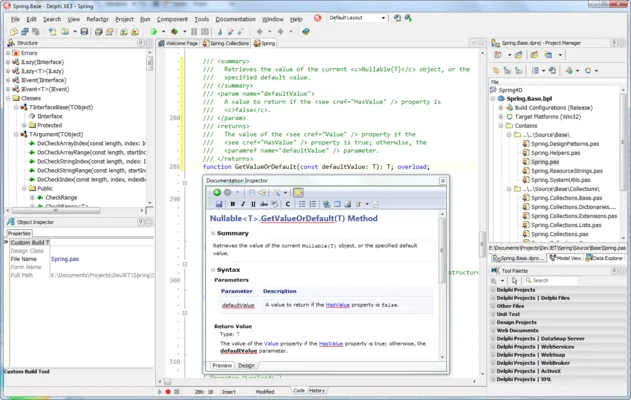Image resolution: width=631 pixels, height=400 pixels.
Task: Collapse the TArgument(TObject) class node
Action: 16,134
